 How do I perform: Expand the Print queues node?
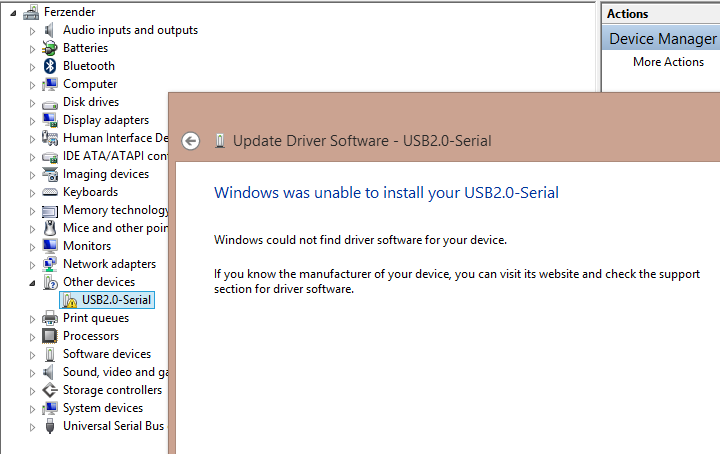point(32,319)
